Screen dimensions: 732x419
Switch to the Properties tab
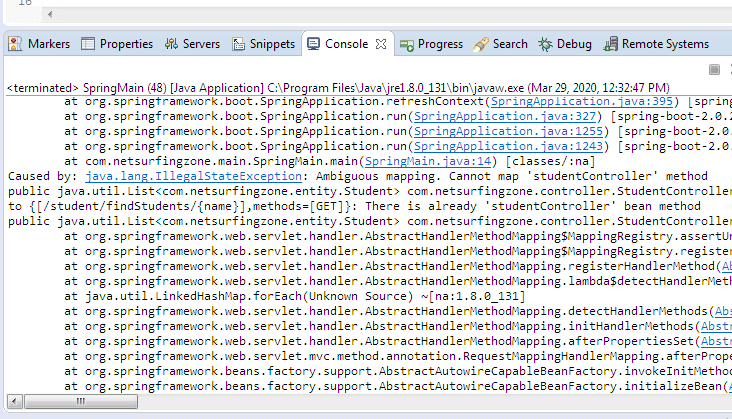[117, 44]
